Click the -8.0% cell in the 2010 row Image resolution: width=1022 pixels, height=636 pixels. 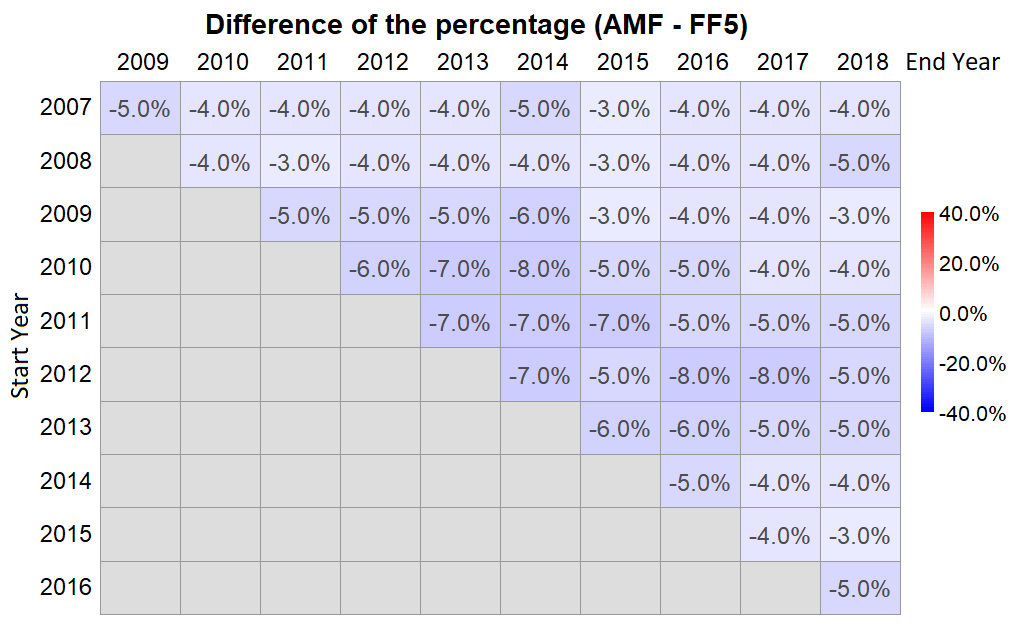(x=540, y=269)
